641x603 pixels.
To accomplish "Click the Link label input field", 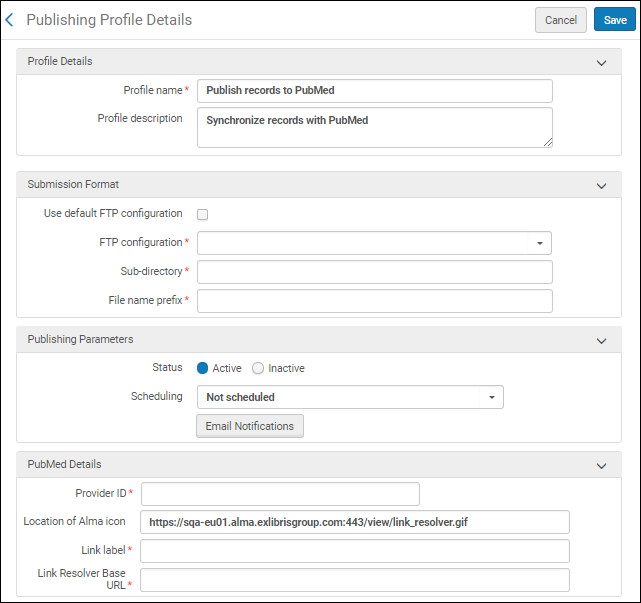I will [355, 551].
